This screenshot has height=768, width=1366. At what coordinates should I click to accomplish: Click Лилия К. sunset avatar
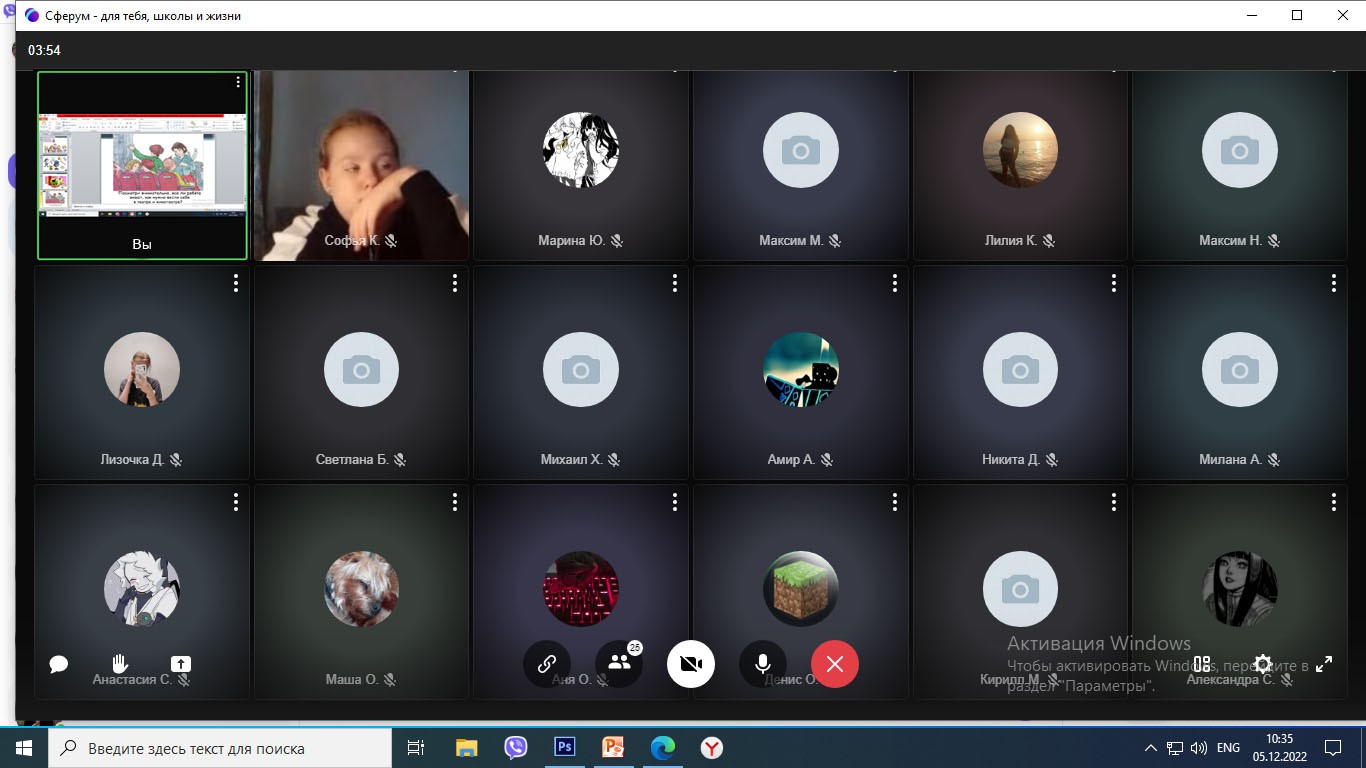[1020, 150]
